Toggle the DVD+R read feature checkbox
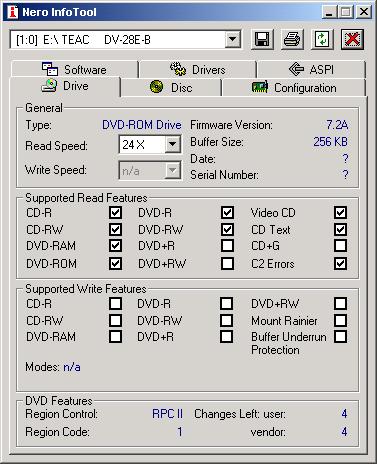The image size is (377, 464). pos(227,246)
